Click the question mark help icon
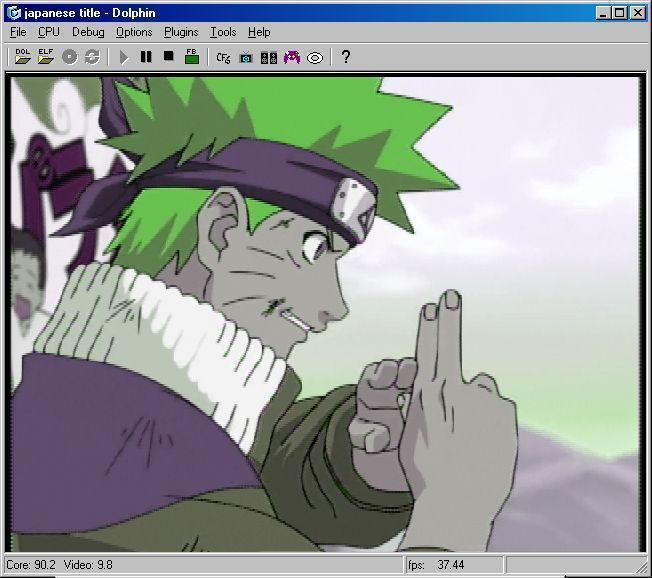The height and width of the screenshot is (578, 652). pyautogui.click(x=346, y=57)
